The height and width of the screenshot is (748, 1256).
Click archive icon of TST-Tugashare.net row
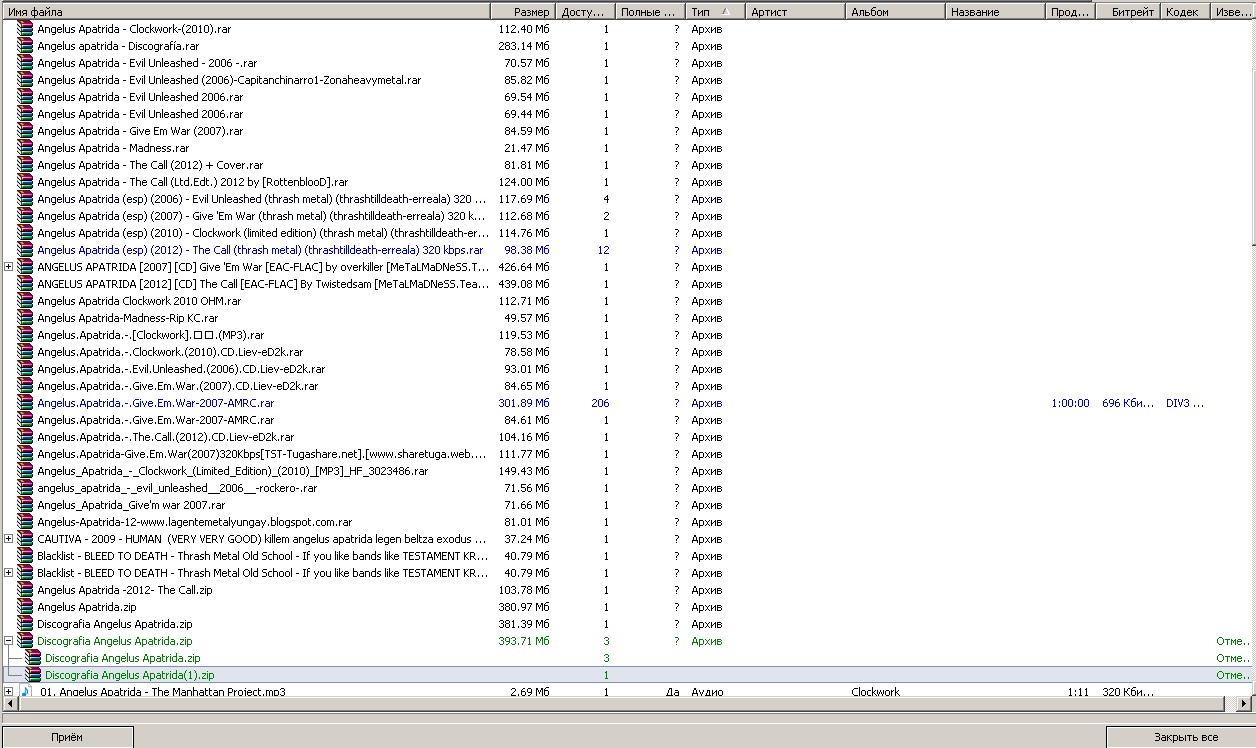point(25,454)
